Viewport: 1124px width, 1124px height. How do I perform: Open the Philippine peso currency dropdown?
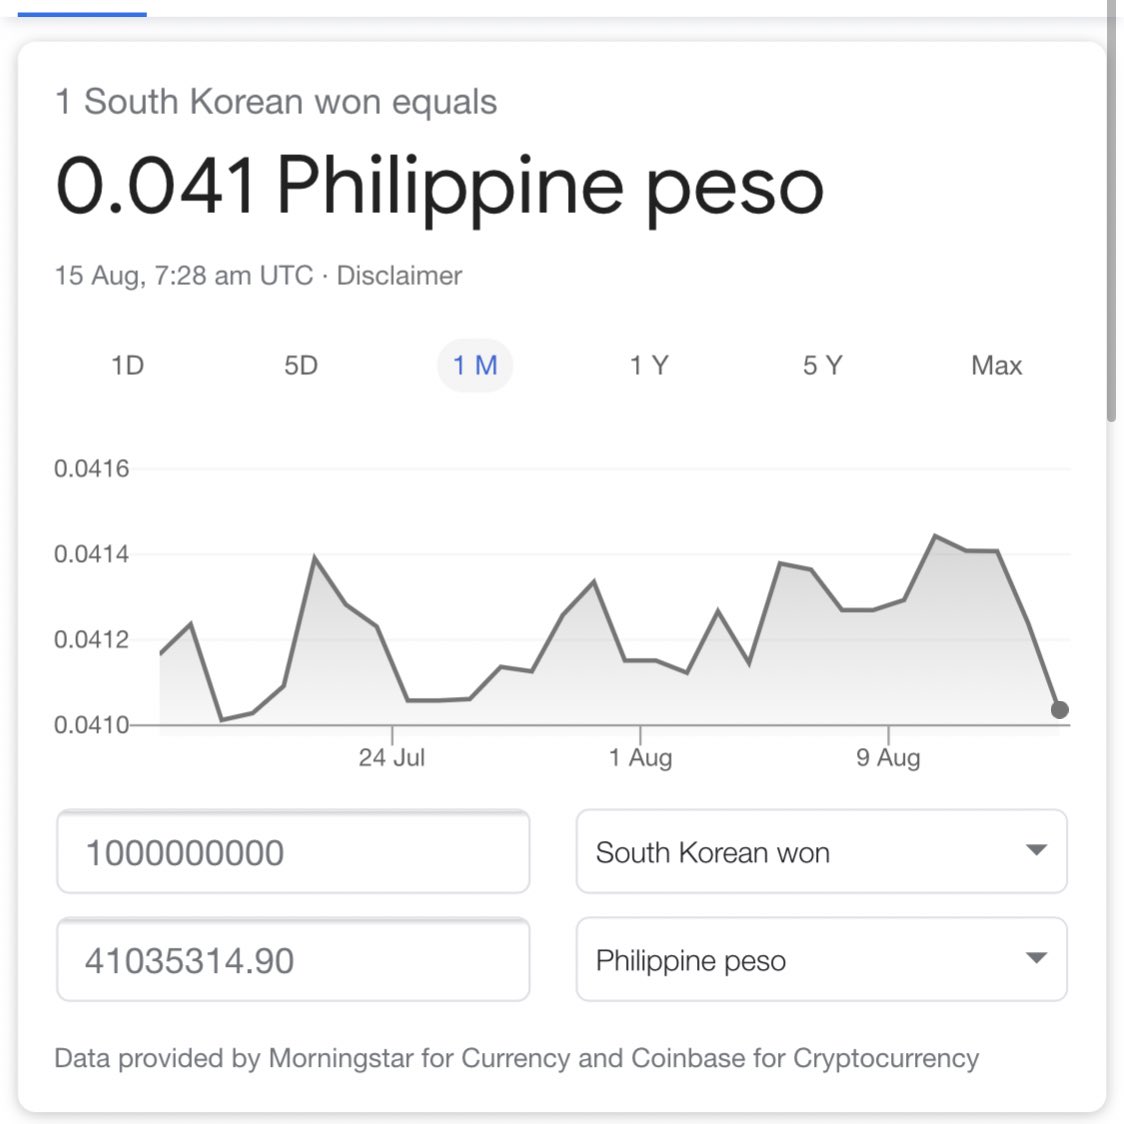point(821,959)
